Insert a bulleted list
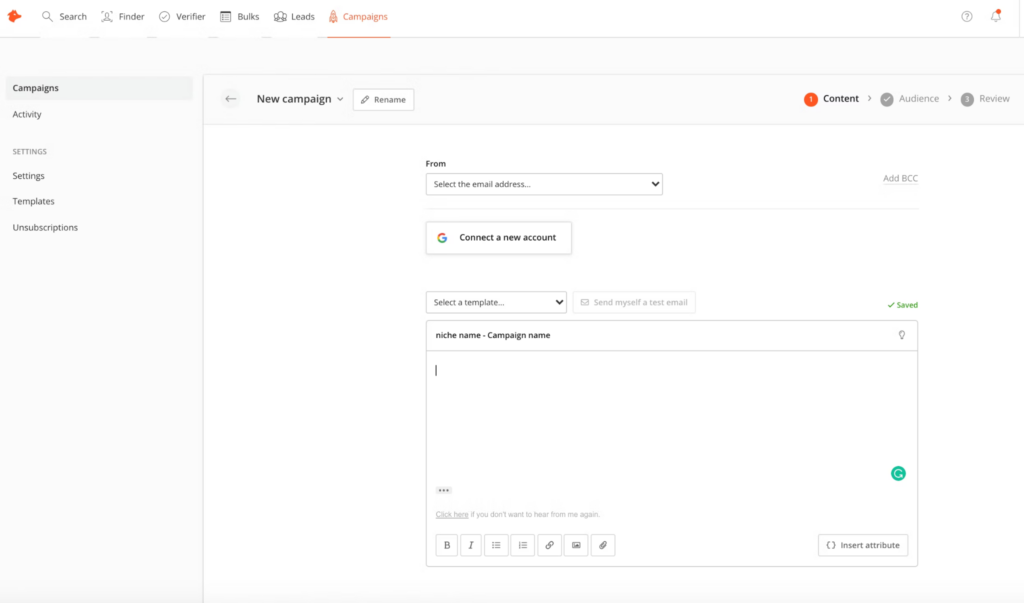 click(496, 545)
